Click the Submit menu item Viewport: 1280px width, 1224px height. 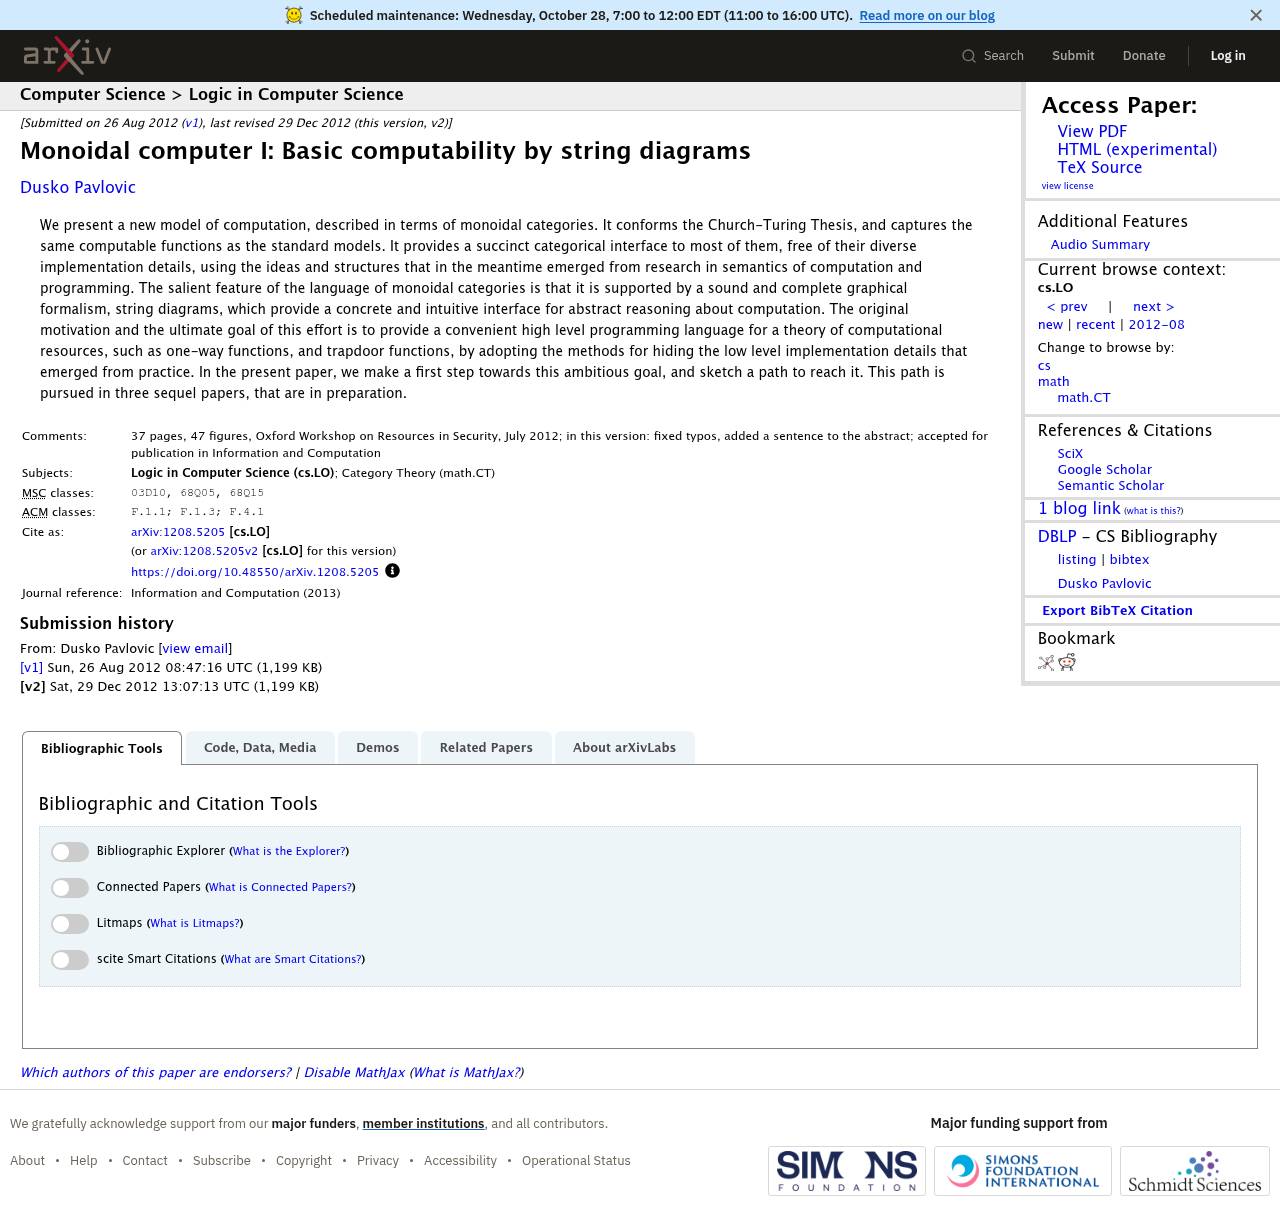1073,56
